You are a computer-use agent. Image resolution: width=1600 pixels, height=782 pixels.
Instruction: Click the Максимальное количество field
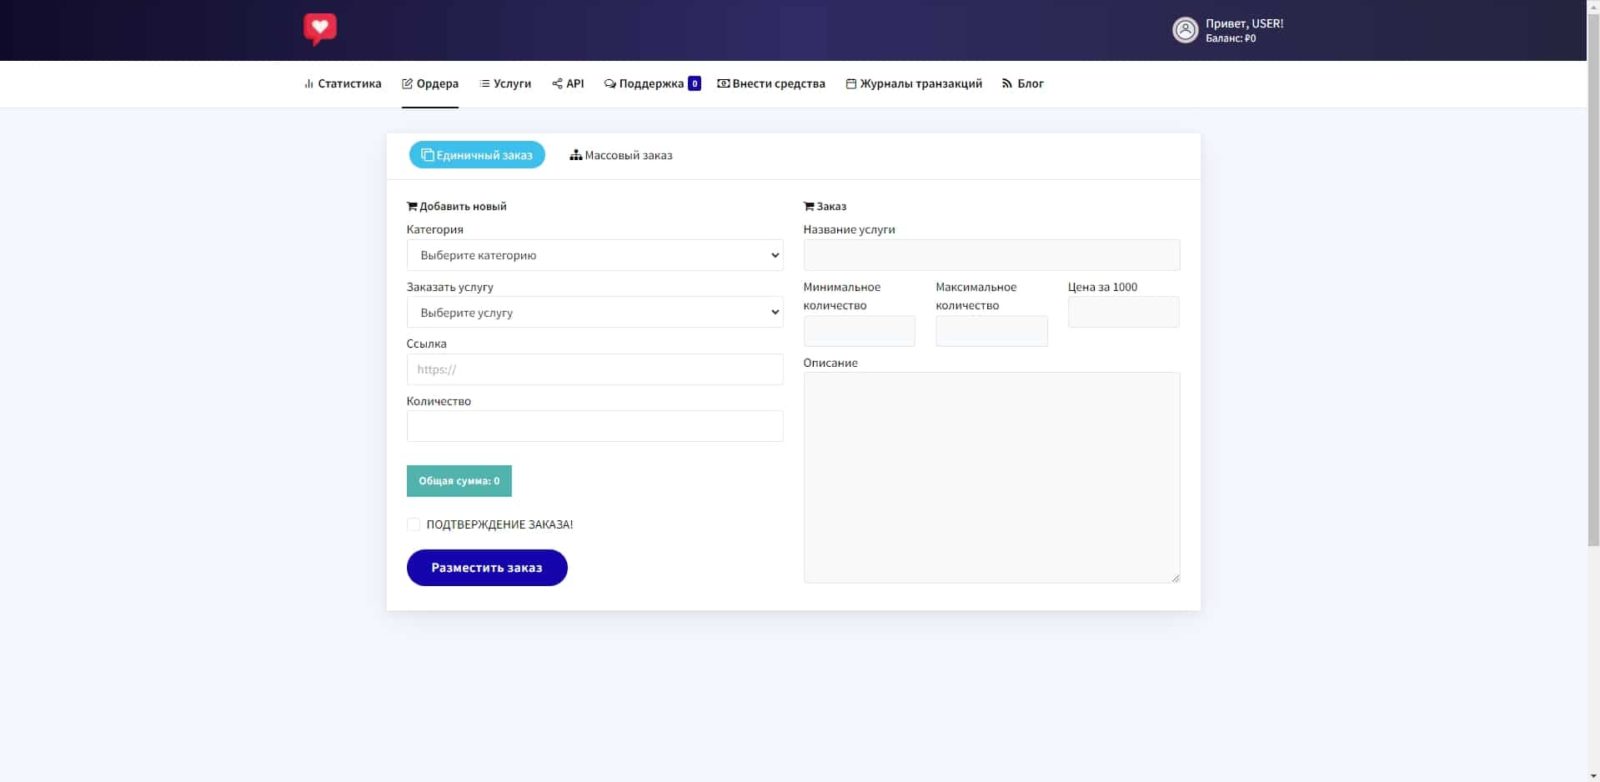coord(992,331)
